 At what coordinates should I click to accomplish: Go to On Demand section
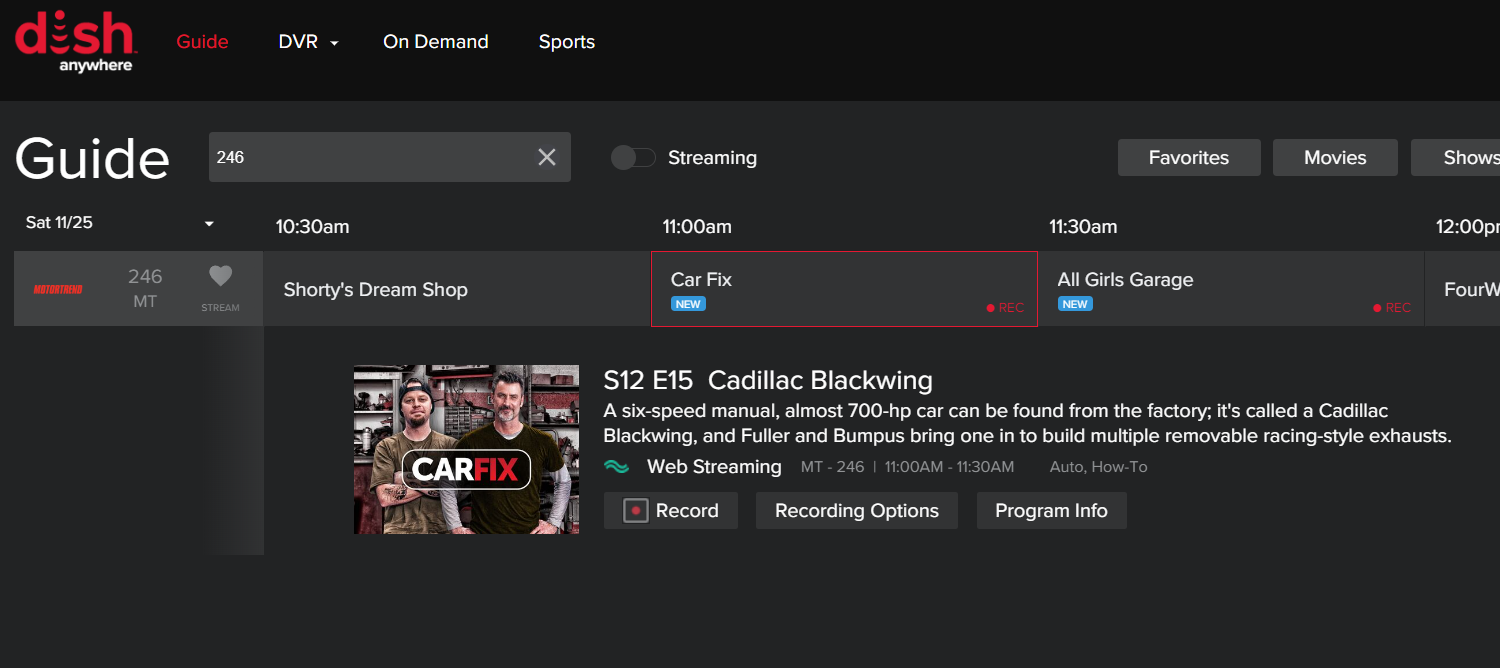[x=436, y=42]
